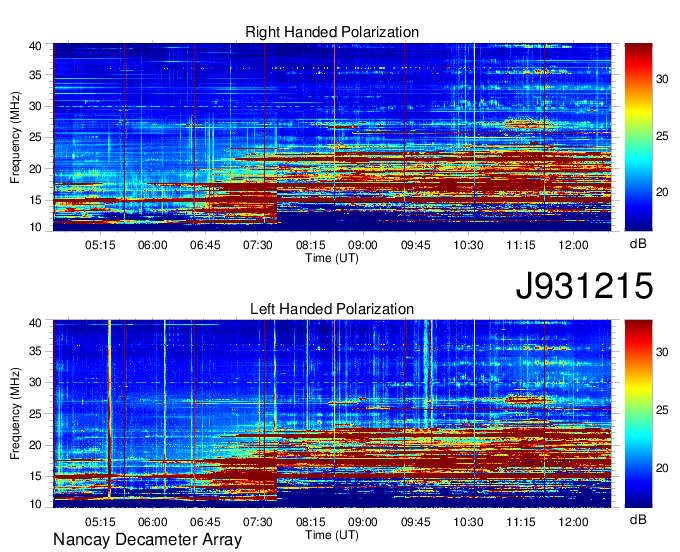Click "Time (UT)" axis label under Left Handed plot

pos(332,535)
